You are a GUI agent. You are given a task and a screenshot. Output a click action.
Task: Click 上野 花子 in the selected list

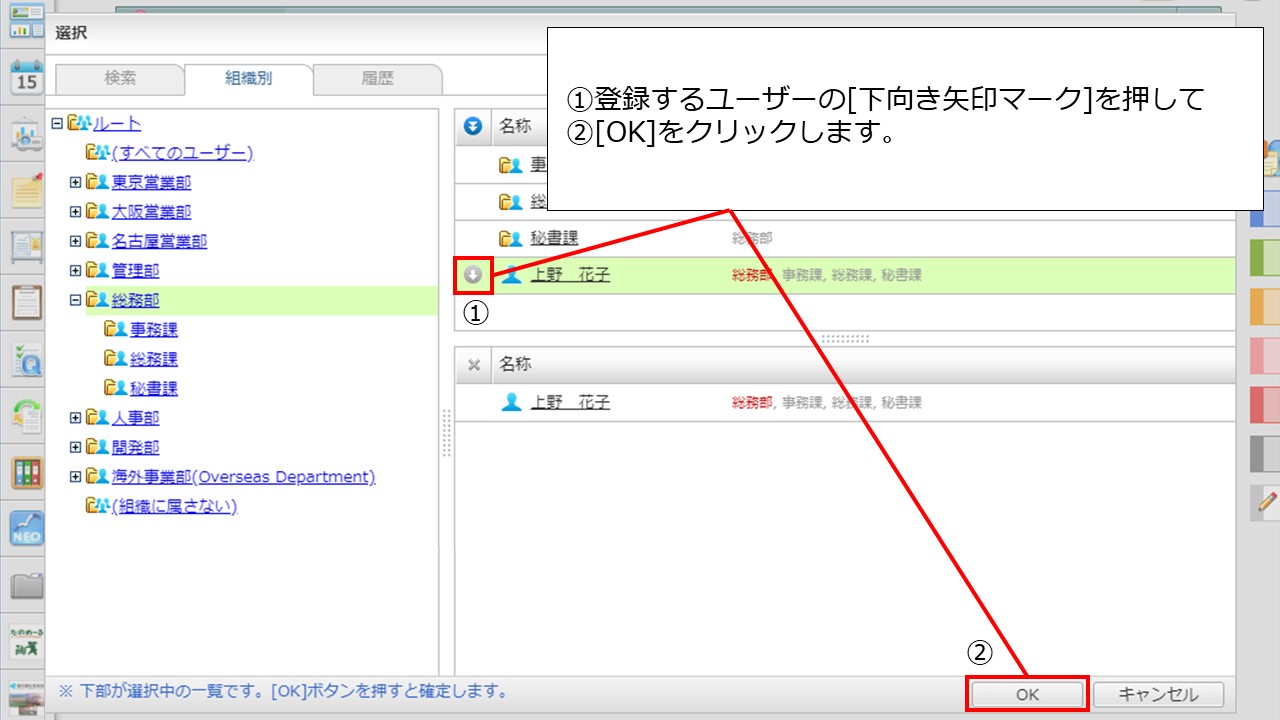tap(569, 402)
